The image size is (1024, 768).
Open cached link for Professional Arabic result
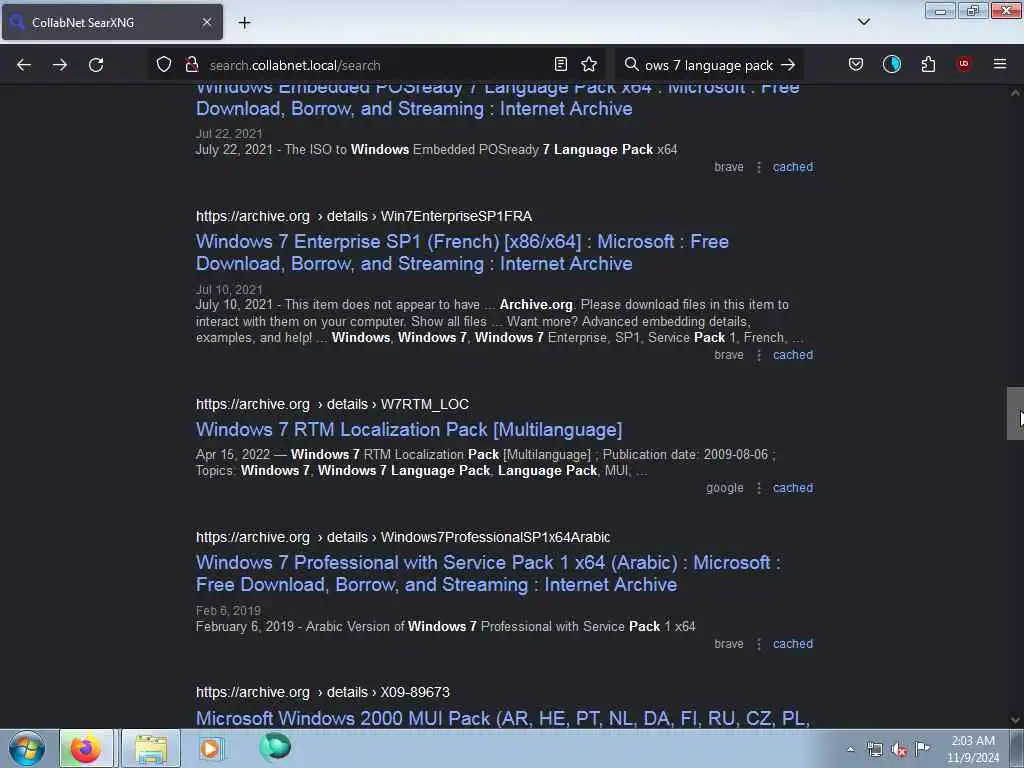coord(793,644)
